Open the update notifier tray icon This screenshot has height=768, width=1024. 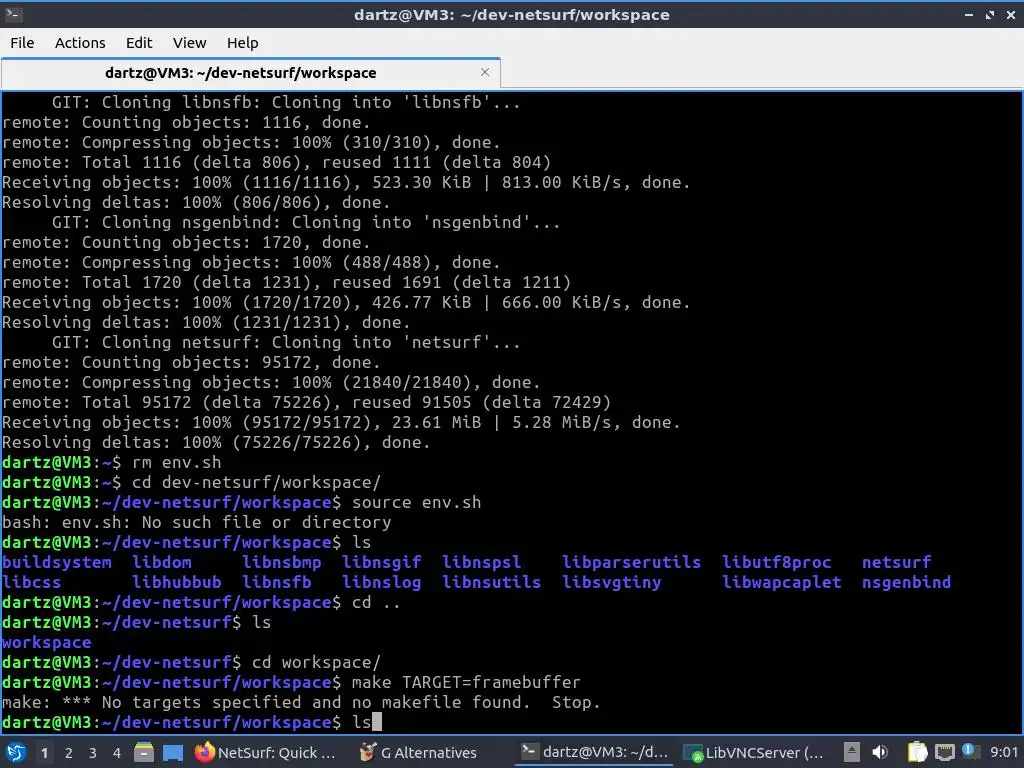[x=968, y=751]
